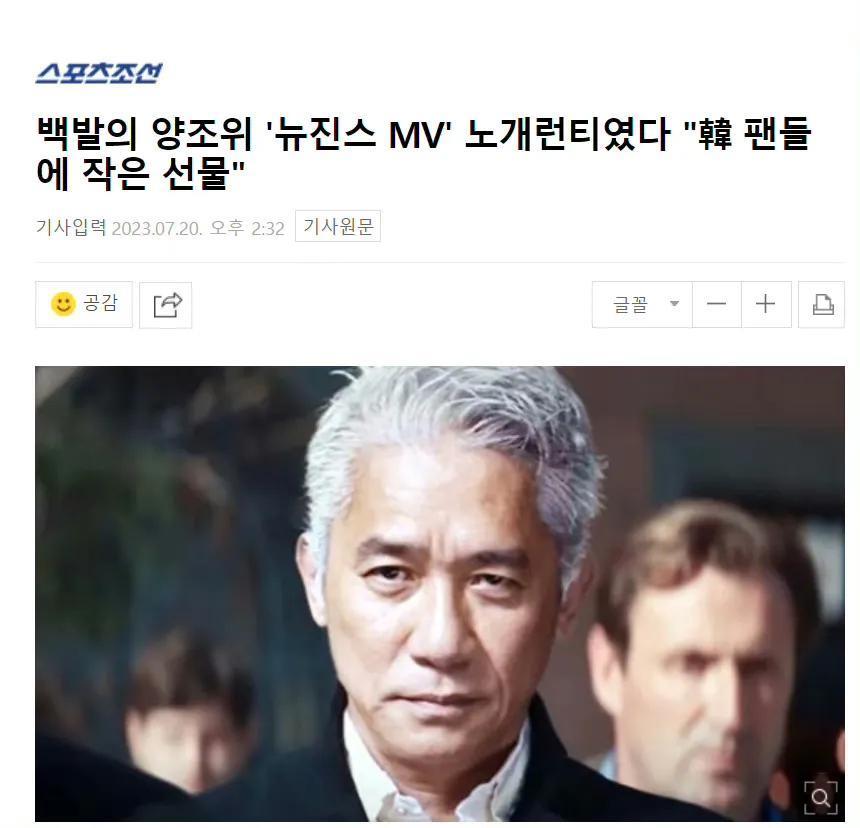860x828 pixels.
Task: Click the headline starting with 백발의 양조위
Action: (x=424, y=153)
